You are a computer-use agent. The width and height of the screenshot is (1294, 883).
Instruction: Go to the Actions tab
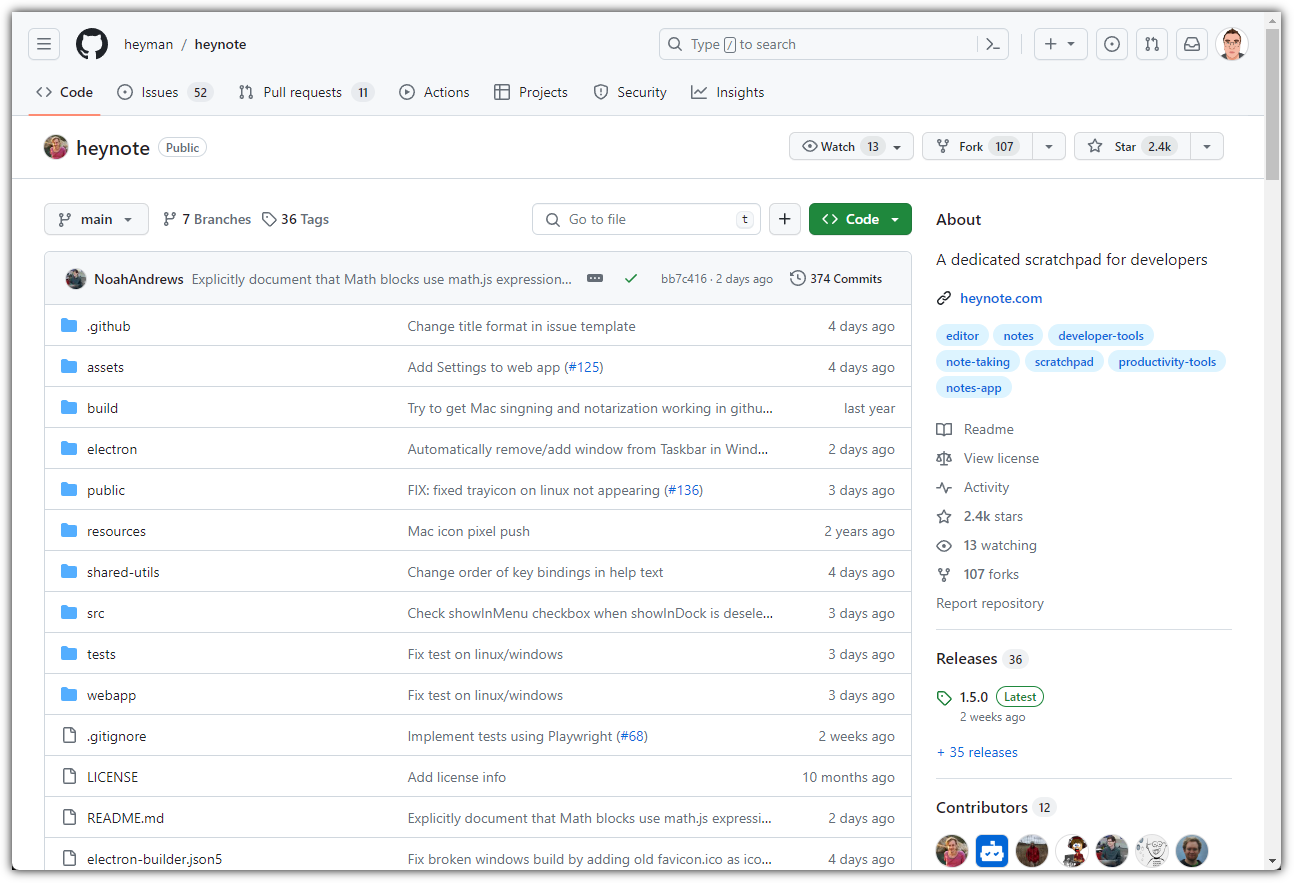(x=434, y=92)
